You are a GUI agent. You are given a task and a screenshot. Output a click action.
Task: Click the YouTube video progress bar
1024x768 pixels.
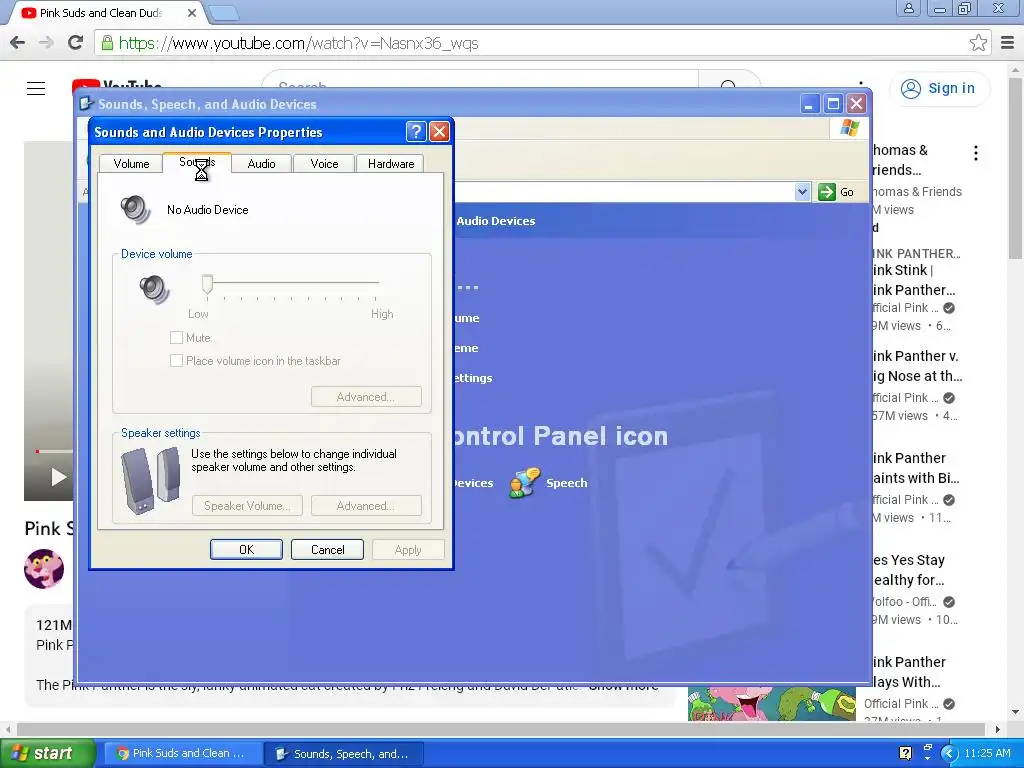[56, 451]
